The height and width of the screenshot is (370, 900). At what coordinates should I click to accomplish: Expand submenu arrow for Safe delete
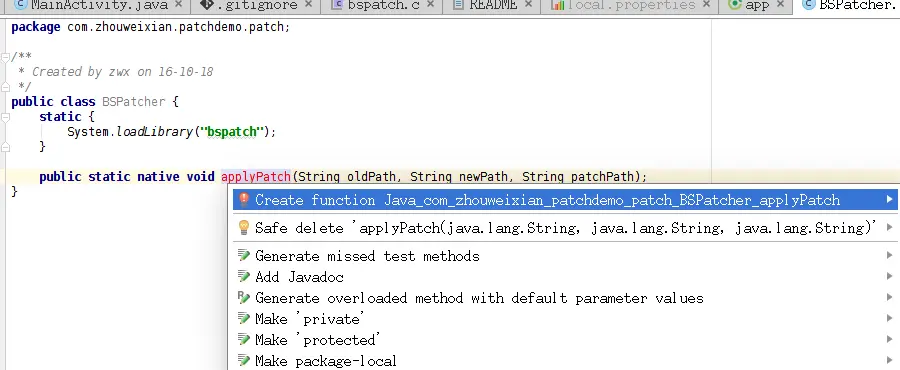click(890, 228)
